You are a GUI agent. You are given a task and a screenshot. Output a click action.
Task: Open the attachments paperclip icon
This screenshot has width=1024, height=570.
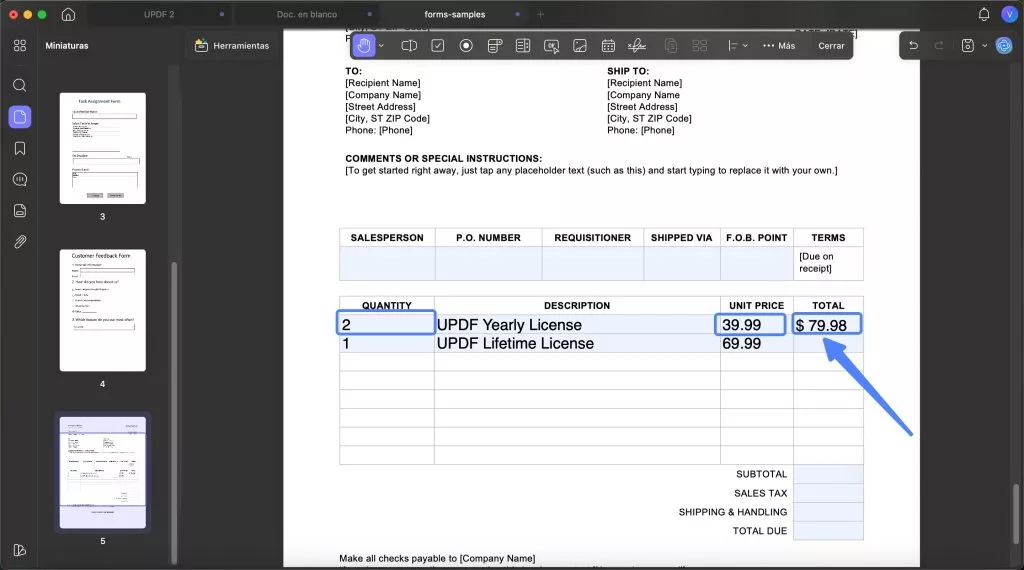tap(20, 242)
